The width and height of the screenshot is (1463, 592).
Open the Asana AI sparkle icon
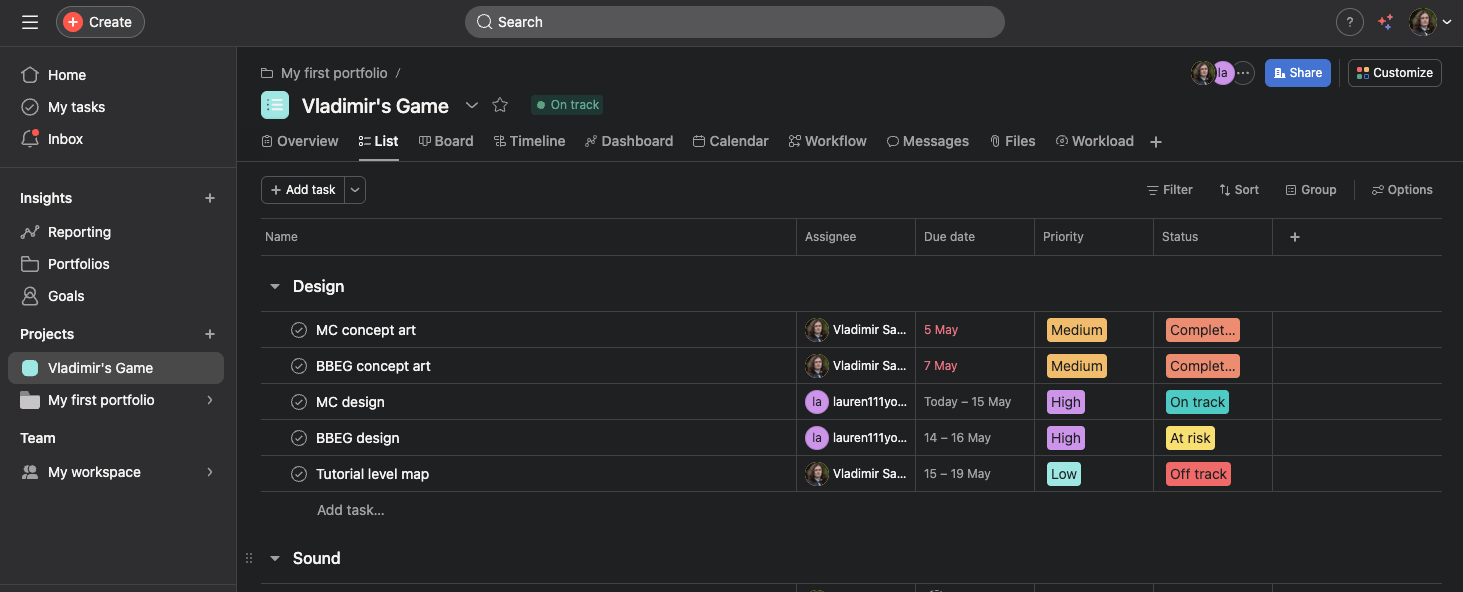coord(1385,22)
